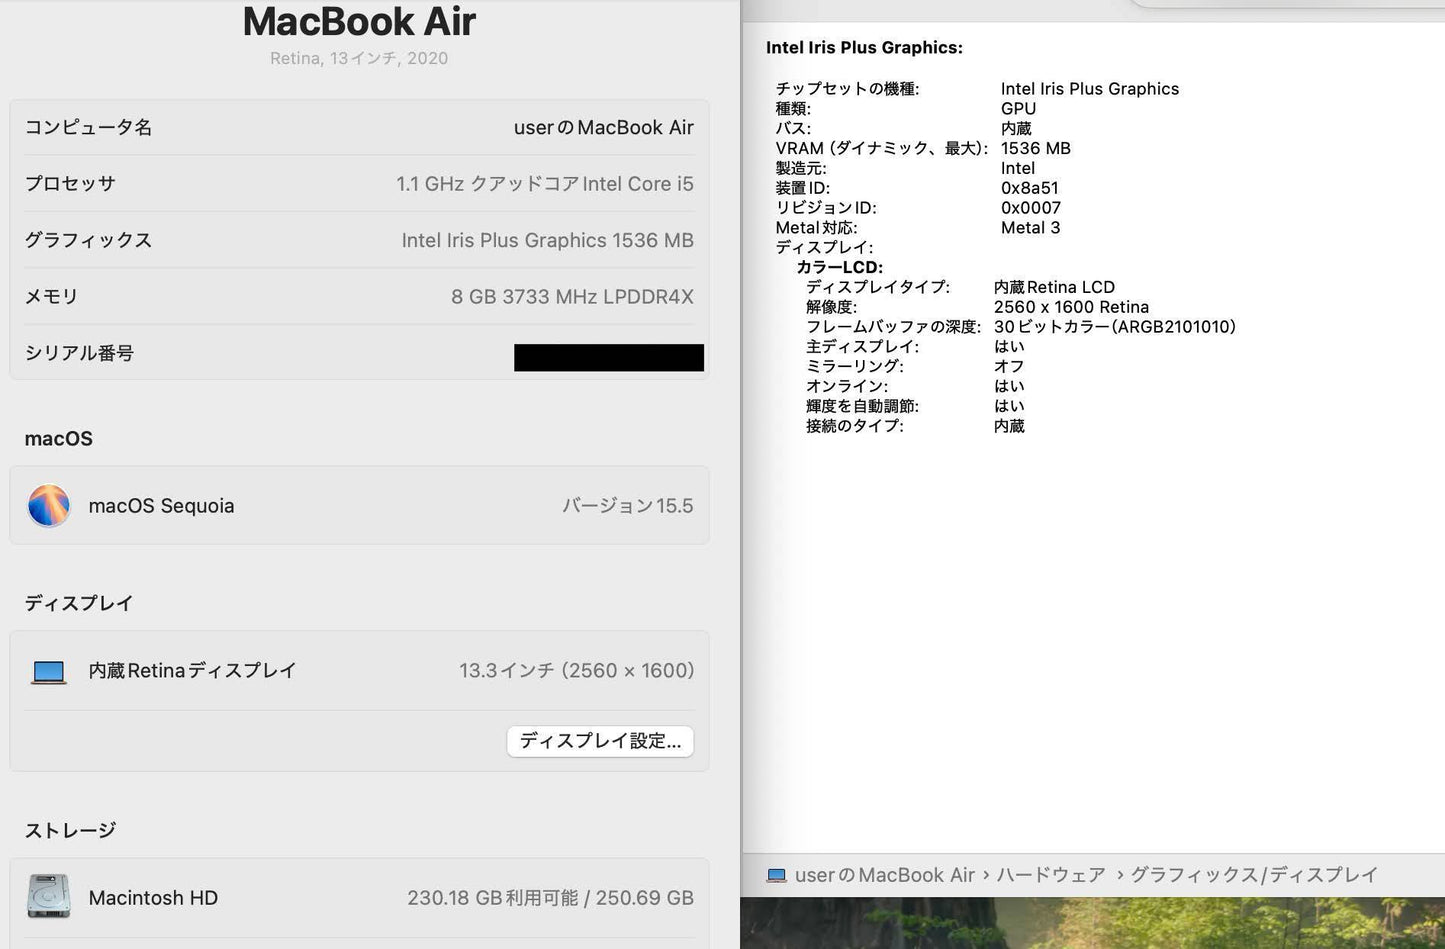Expand the ディスプレイ section under Metal対応
The width and height of the screenshot is (1445, 949).
pyautogui.click(x=825, y=247)
